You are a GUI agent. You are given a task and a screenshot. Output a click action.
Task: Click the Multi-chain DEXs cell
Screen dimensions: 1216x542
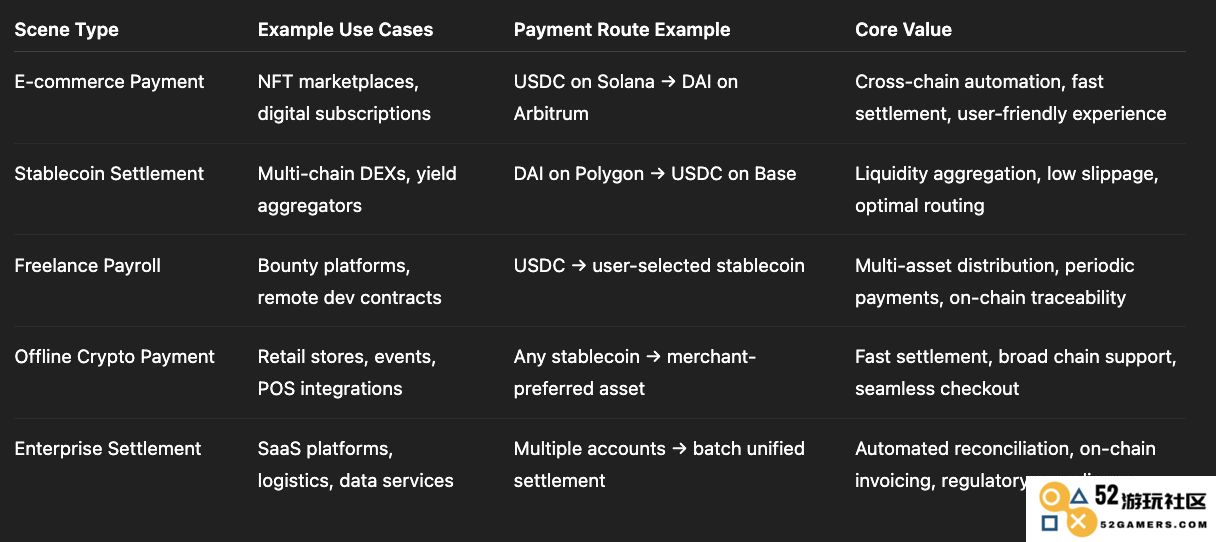(x=357, y=190)
